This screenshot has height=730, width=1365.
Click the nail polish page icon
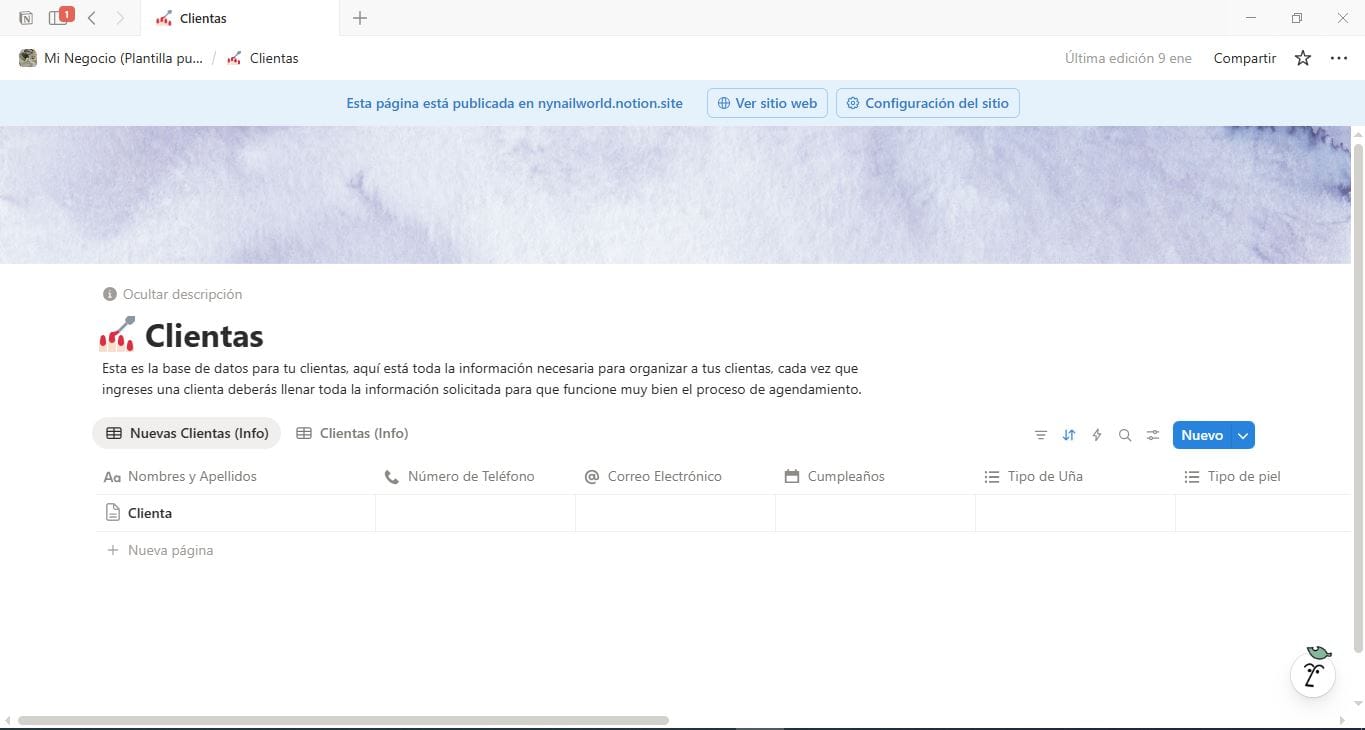[117, 334]
